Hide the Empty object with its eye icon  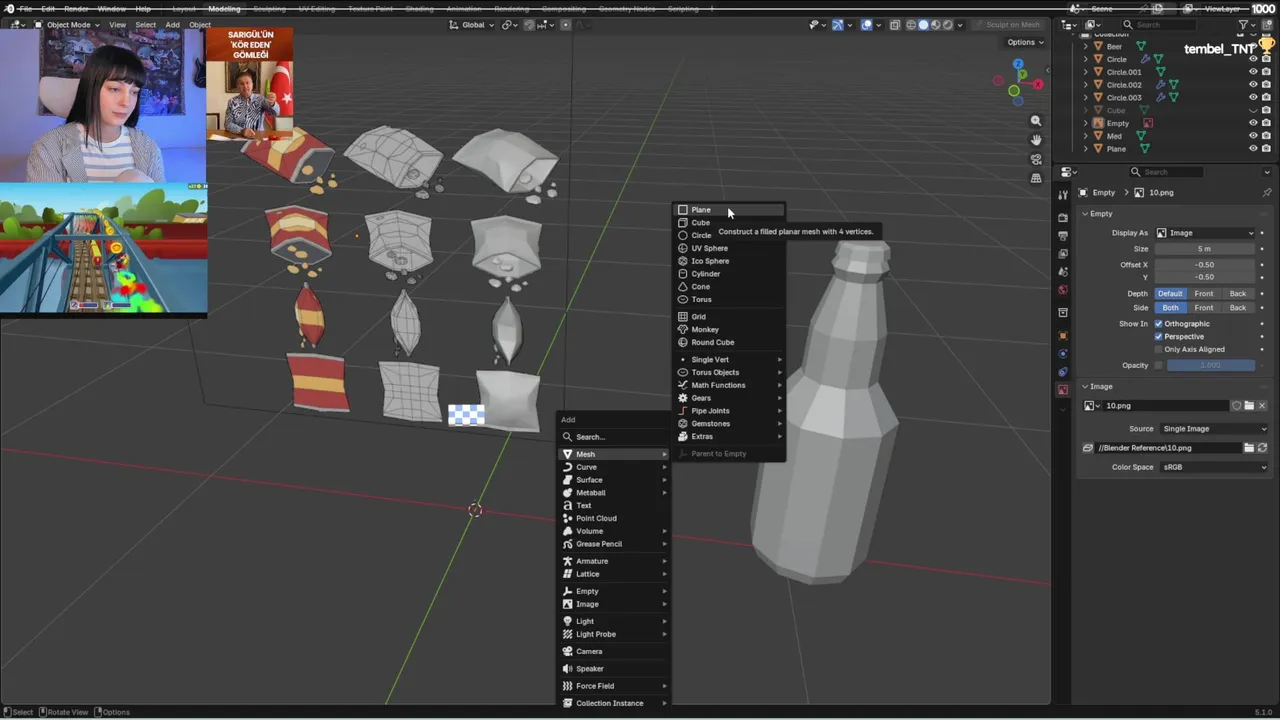click(1253, 123)
